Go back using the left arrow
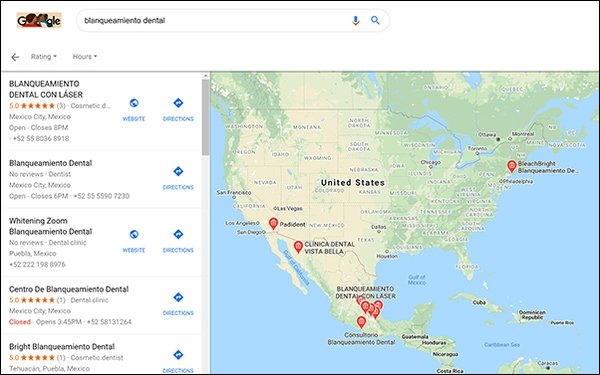Viewport: 600px width, 375px height. point(15,57)
